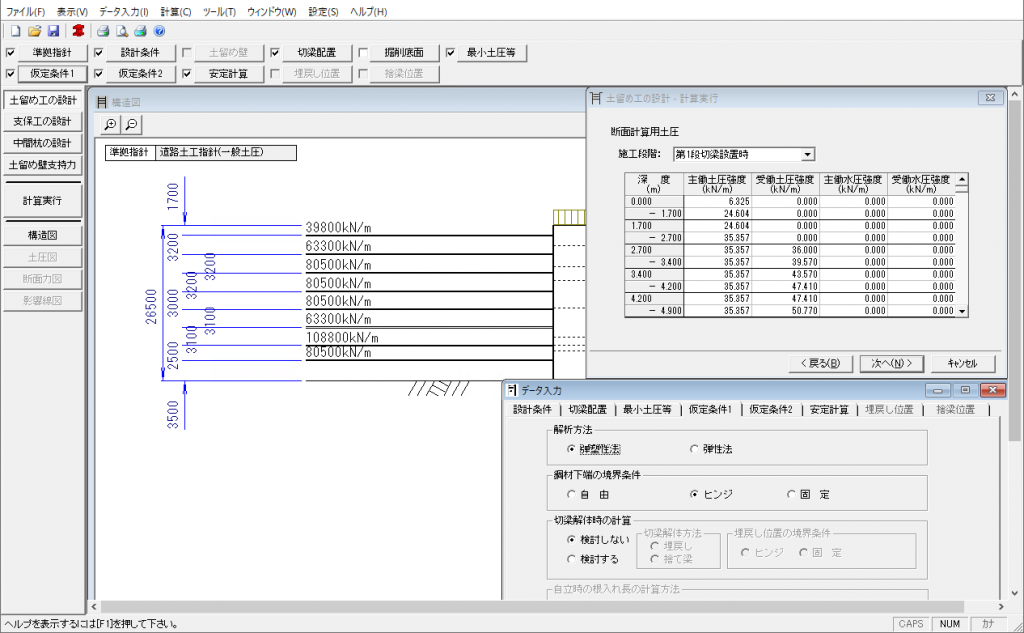1024x633 pixels.
Task: Switch to the 安定計算 tab
Action: click(829, 409)
